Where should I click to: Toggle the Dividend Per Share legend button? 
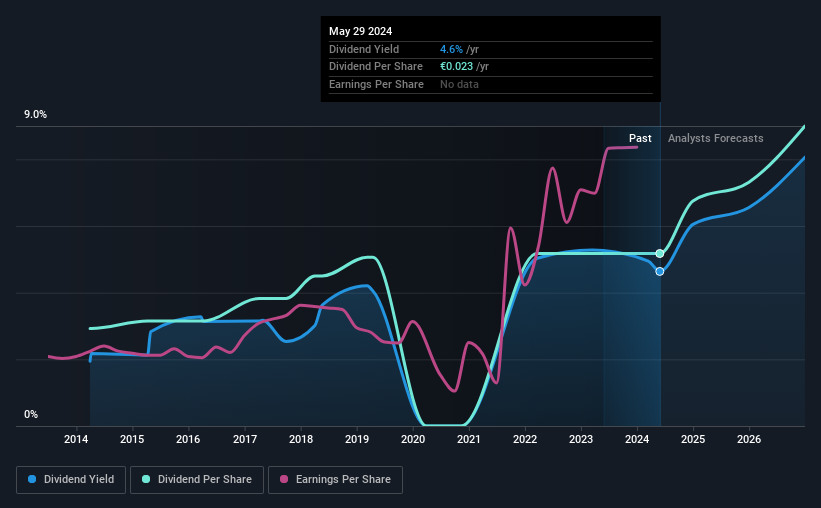pos(197,480)
